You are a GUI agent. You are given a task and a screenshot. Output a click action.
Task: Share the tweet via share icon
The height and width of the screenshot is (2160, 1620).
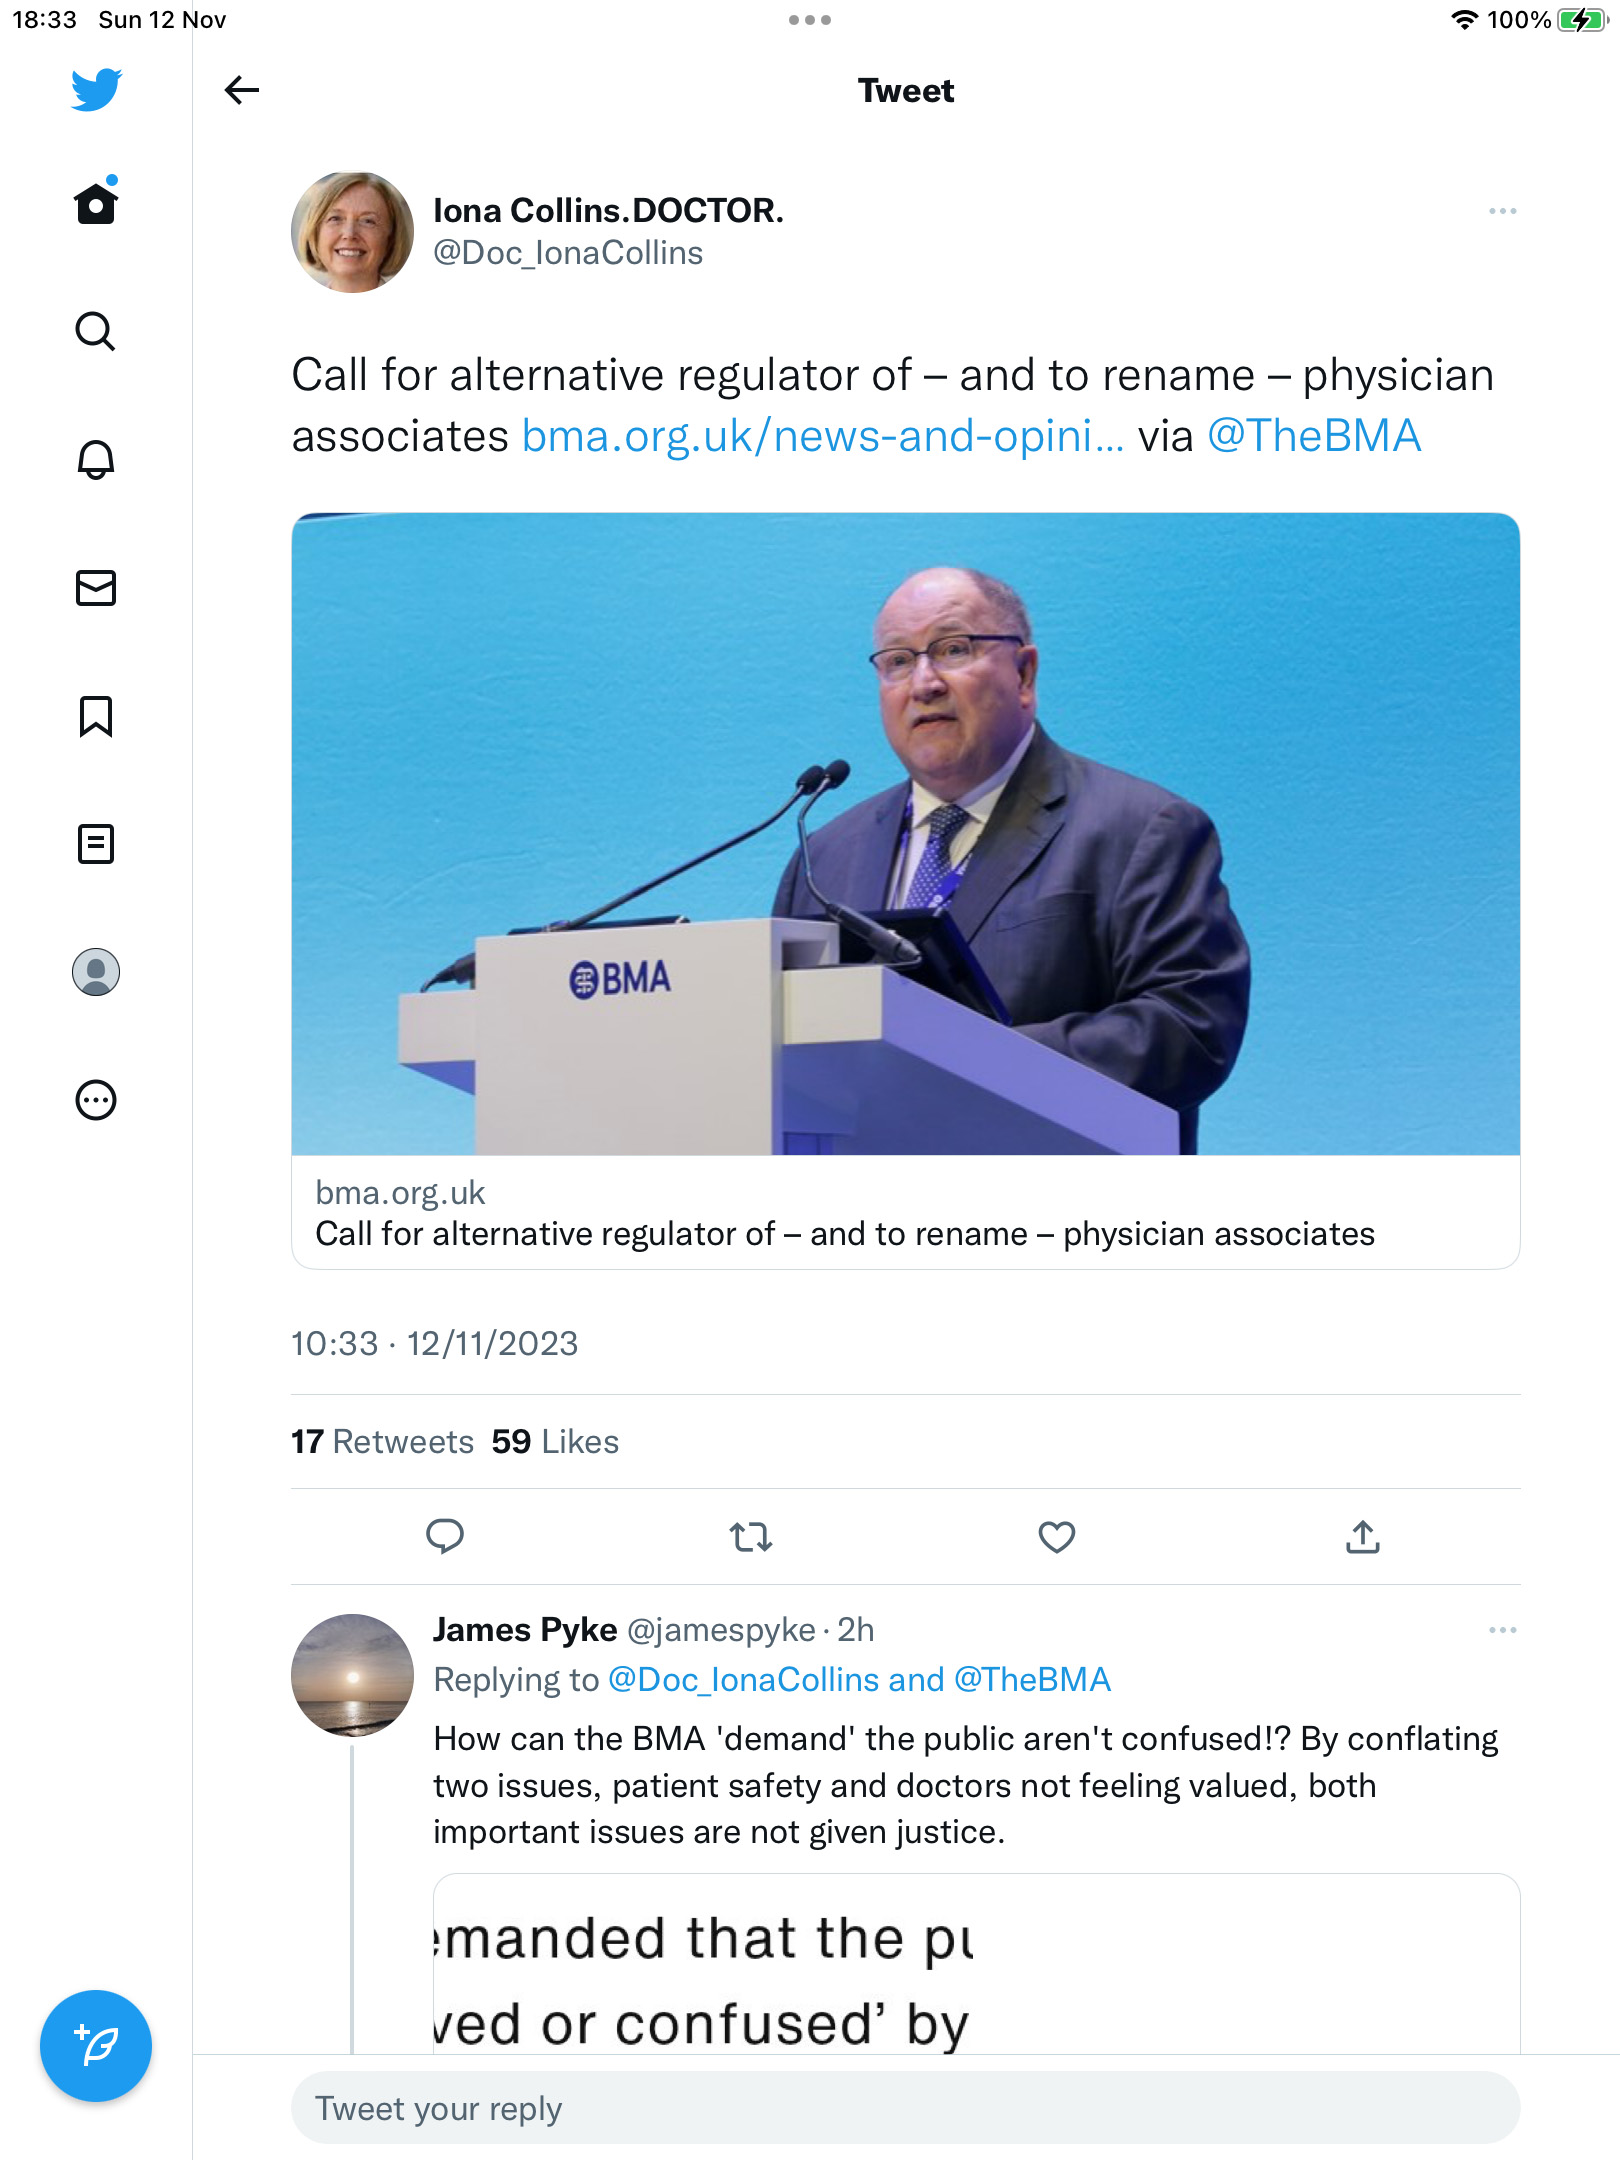pyautogui.click(x=1363, y=1536)
